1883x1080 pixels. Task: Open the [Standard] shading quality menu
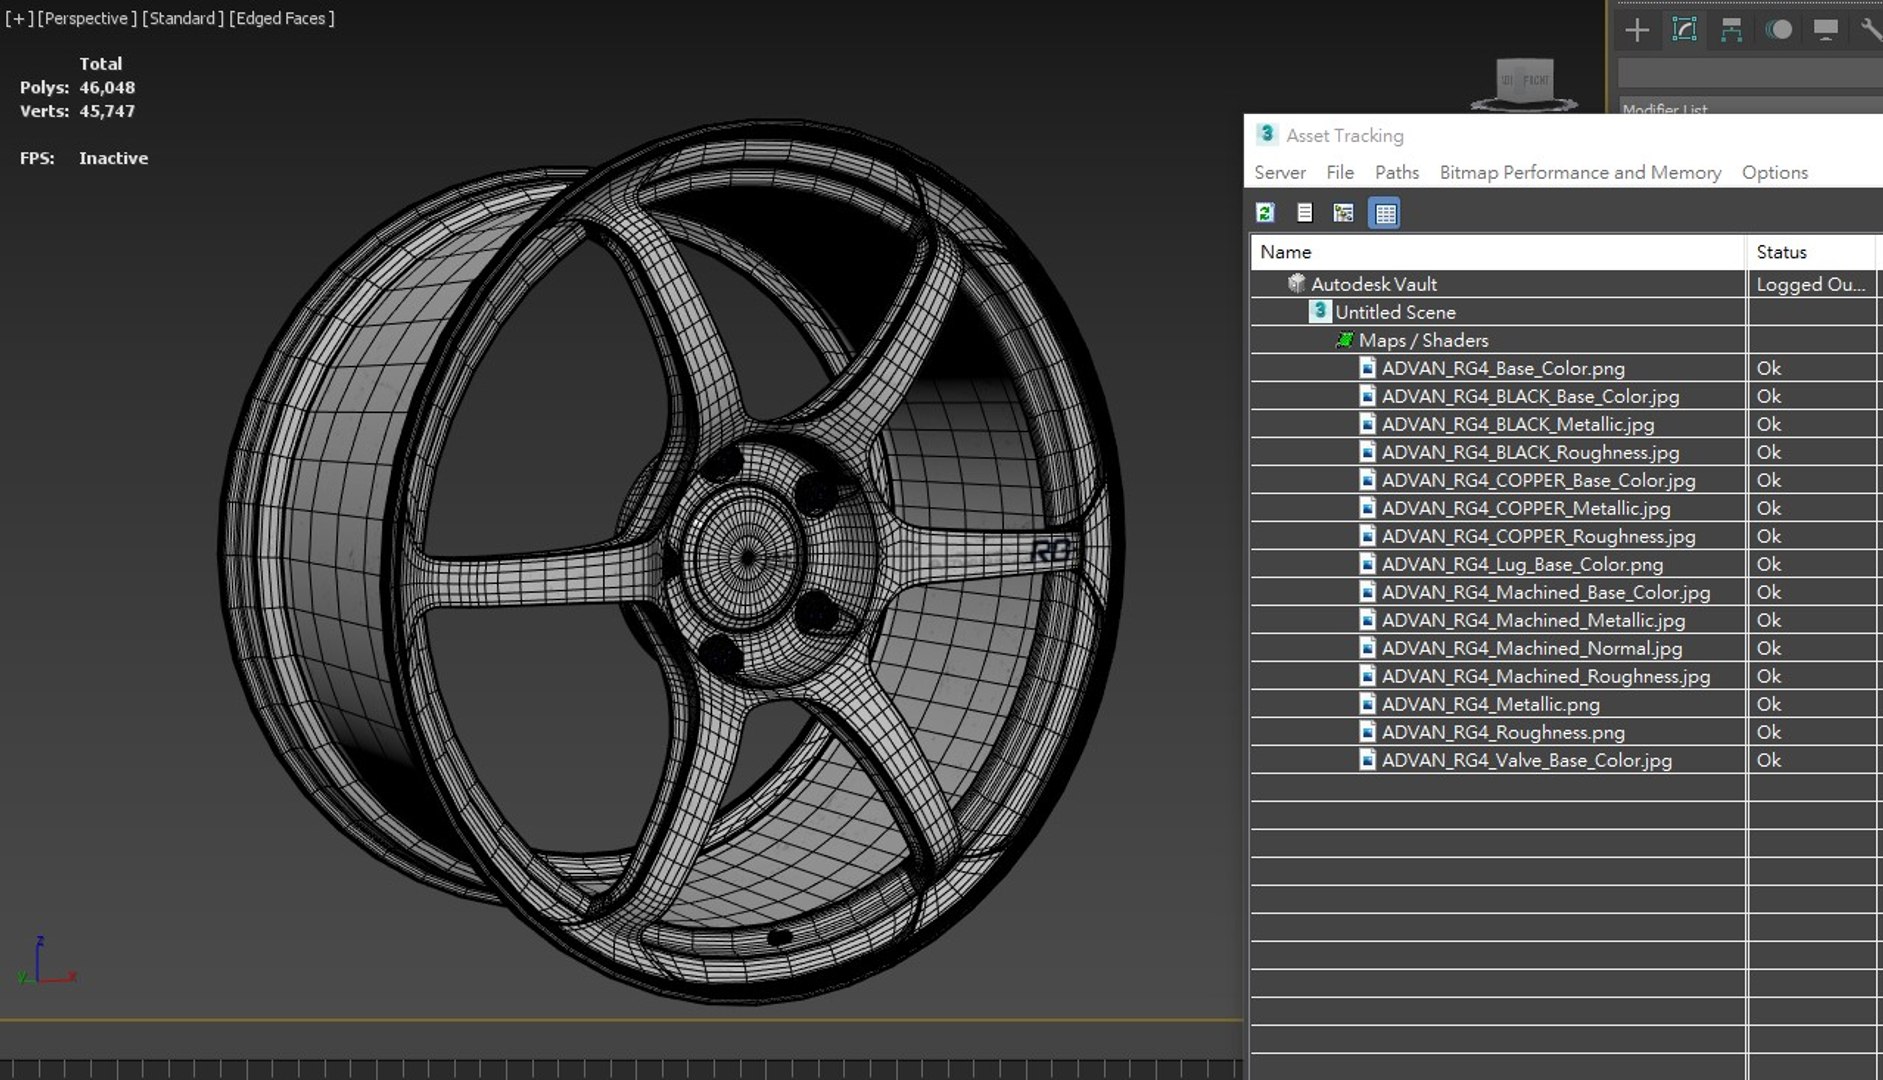[182, 18]
